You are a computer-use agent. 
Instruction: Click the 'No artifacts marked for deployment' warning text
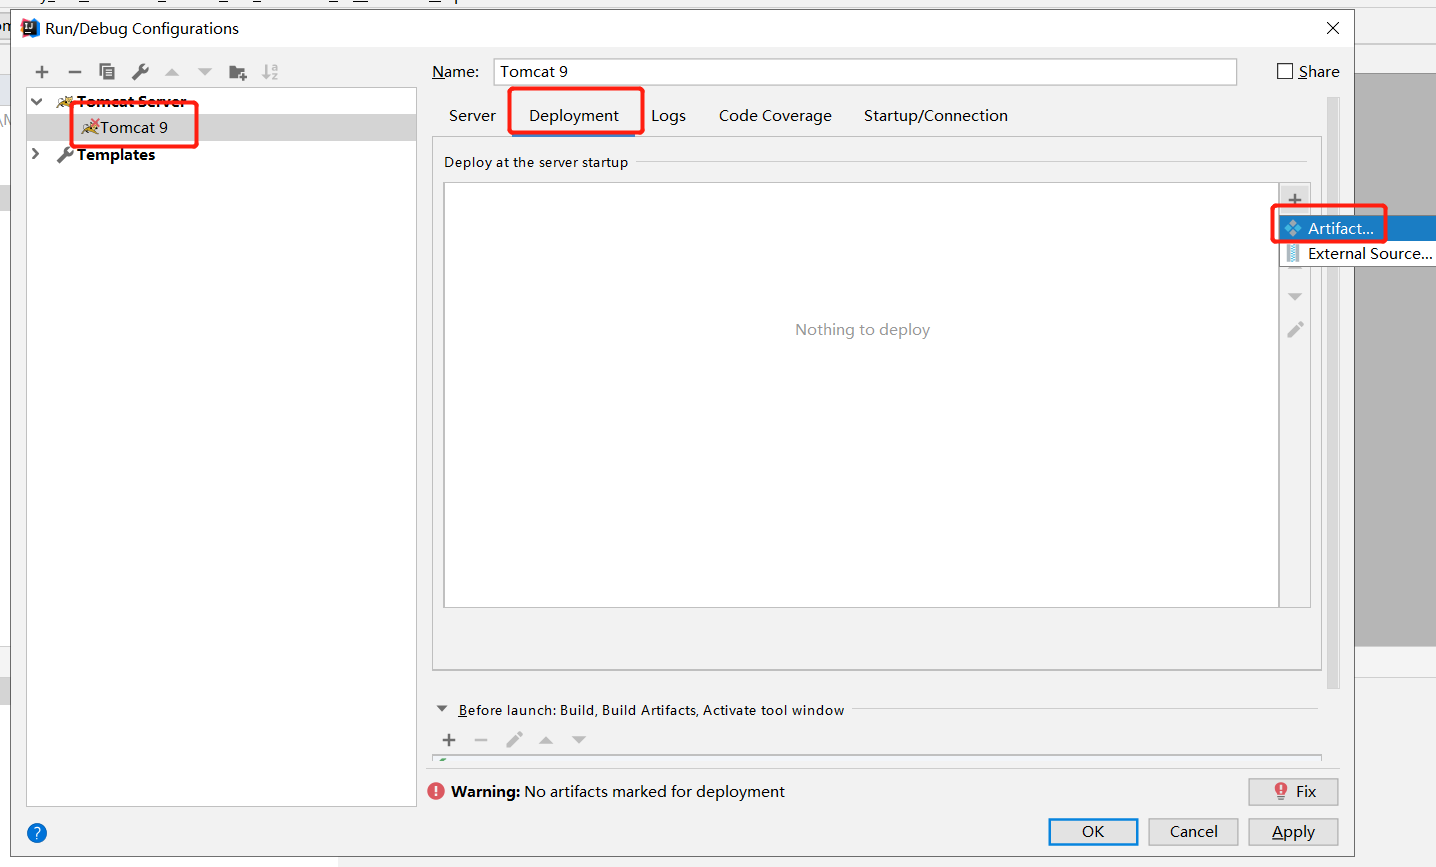point(654,791)
